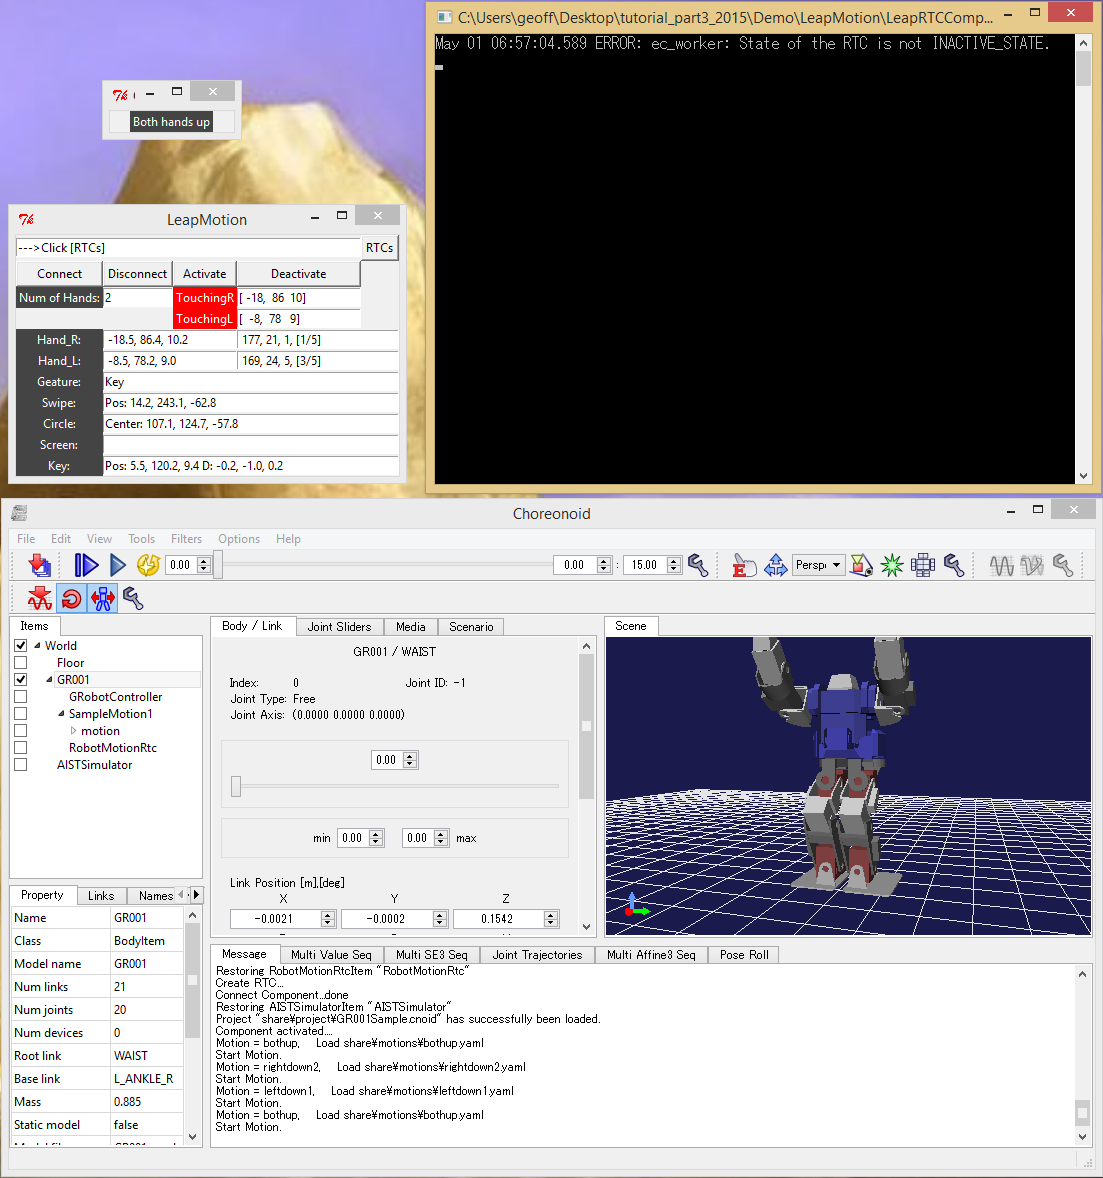Click the RTCs button in LeapMotion window
1103x1178 pixels.
pyautogui.click(x=379, y=248)
